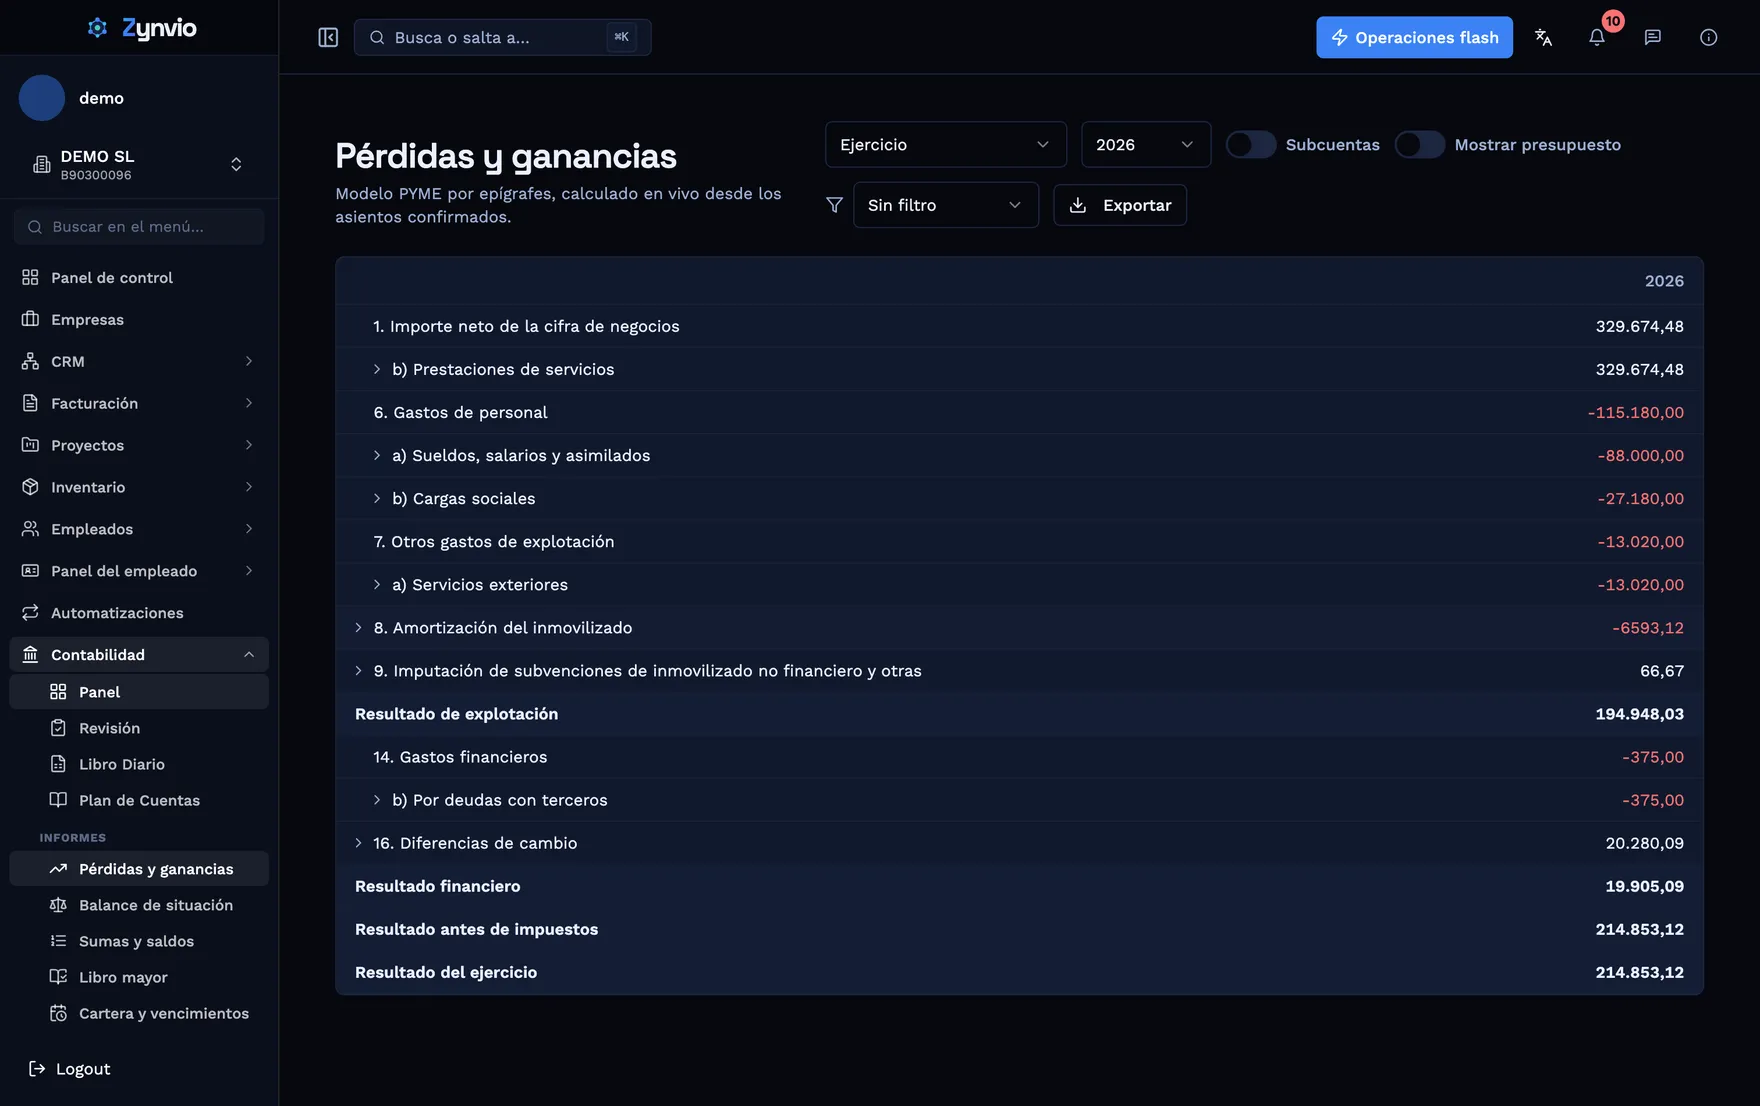The width and height of the screenshot is (1760, 1106).
Task: Toggle the Mostrar presupuesto switch
Action: [x=1419, y=144]
